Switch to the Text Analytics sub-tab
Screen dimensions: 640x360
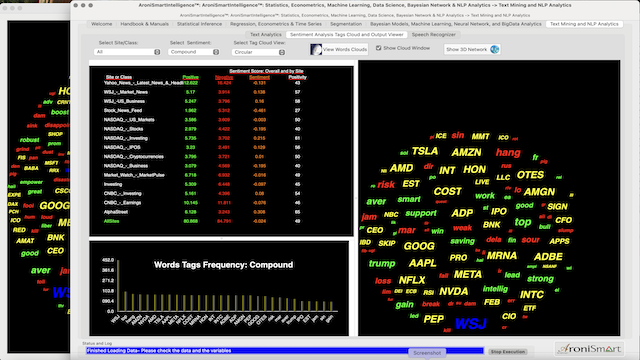(x=266, y=35)
